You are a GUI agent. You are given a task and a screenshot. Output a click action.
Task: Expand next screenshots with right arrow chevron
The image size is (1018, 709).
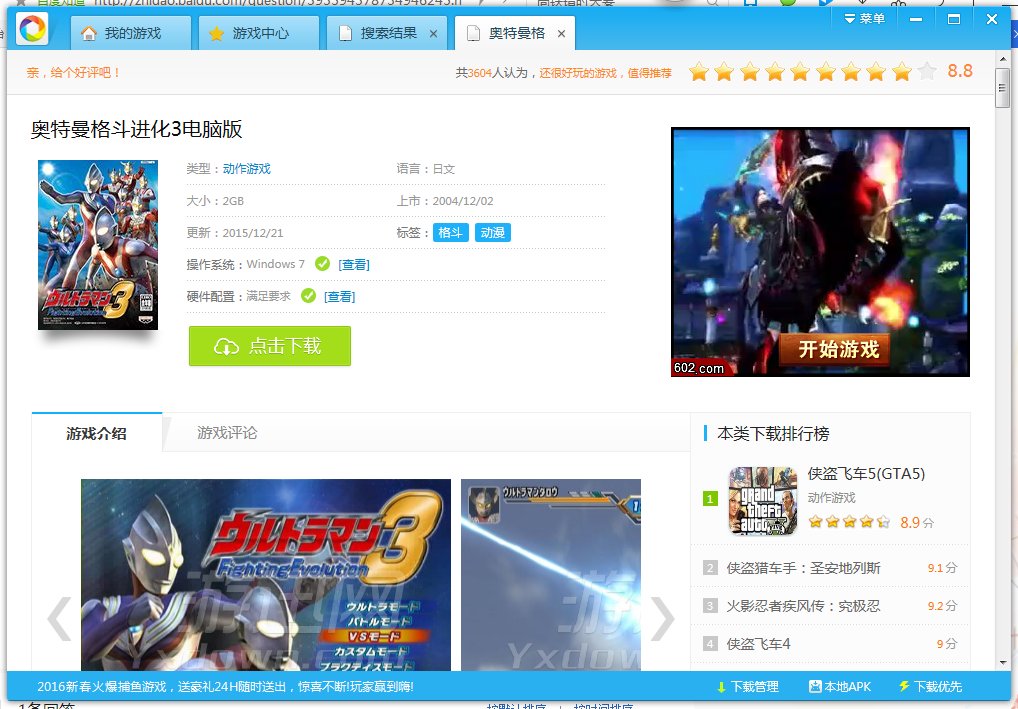663,619
